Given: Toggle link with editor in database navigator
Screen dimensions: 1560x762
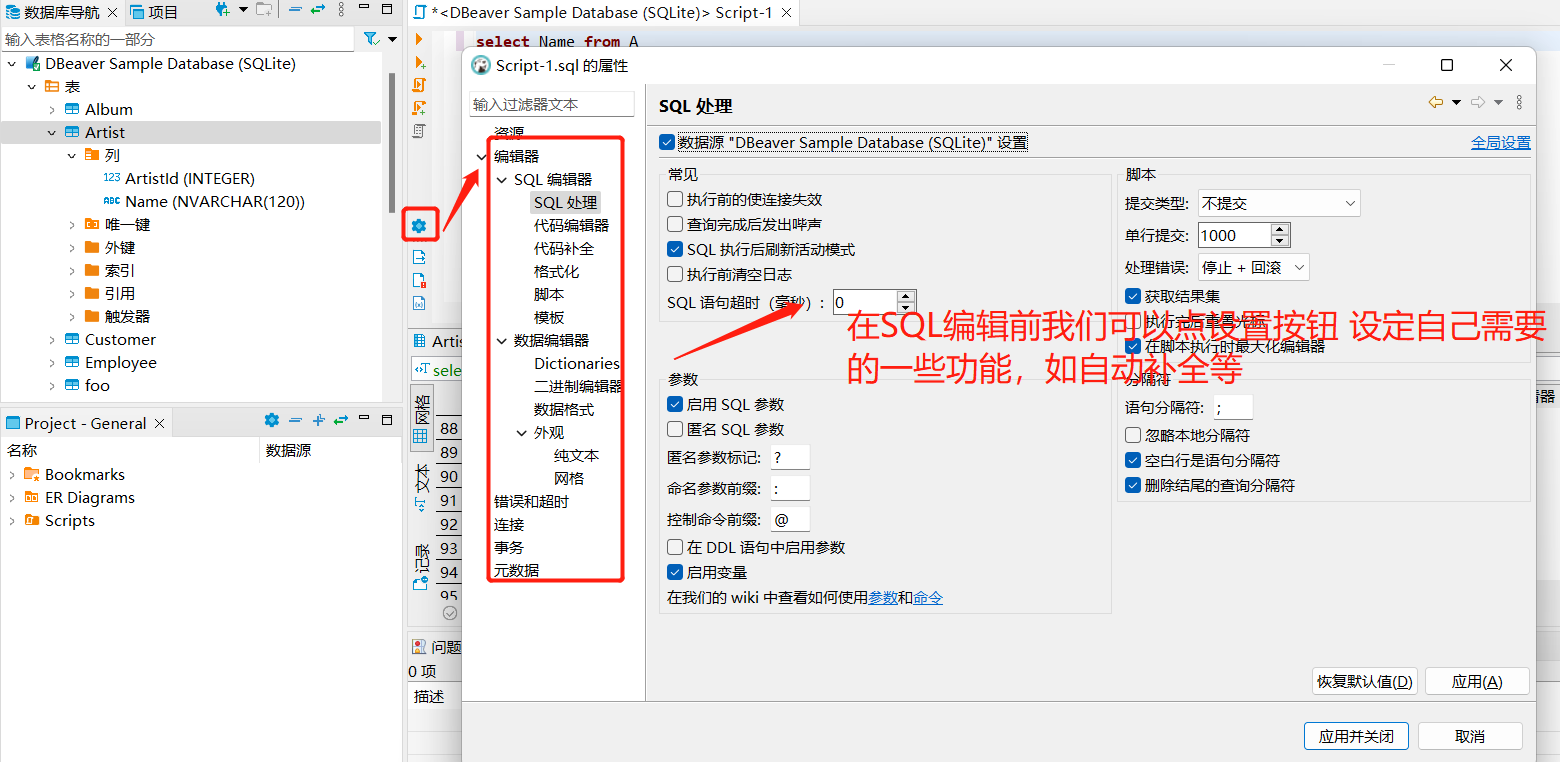Looking at the screenshot, I should coord(318,11).
